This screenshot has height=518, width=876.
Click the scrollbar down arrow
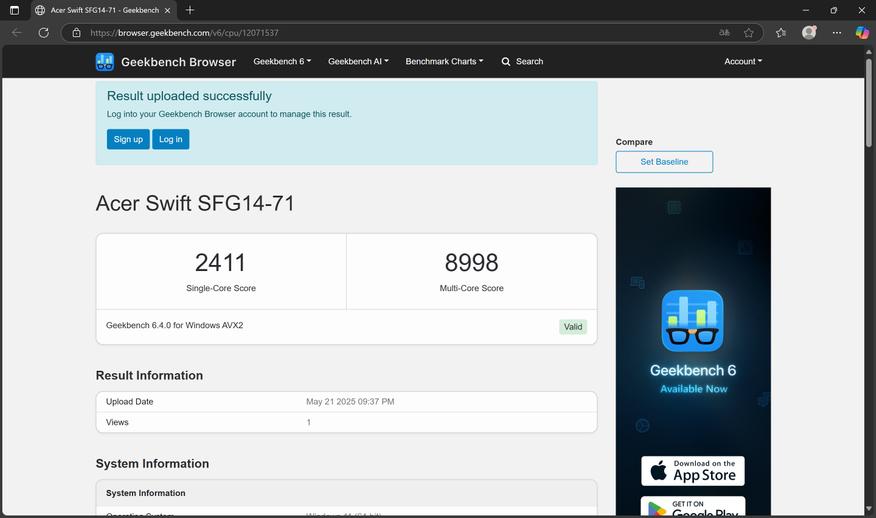coord(869,509)
